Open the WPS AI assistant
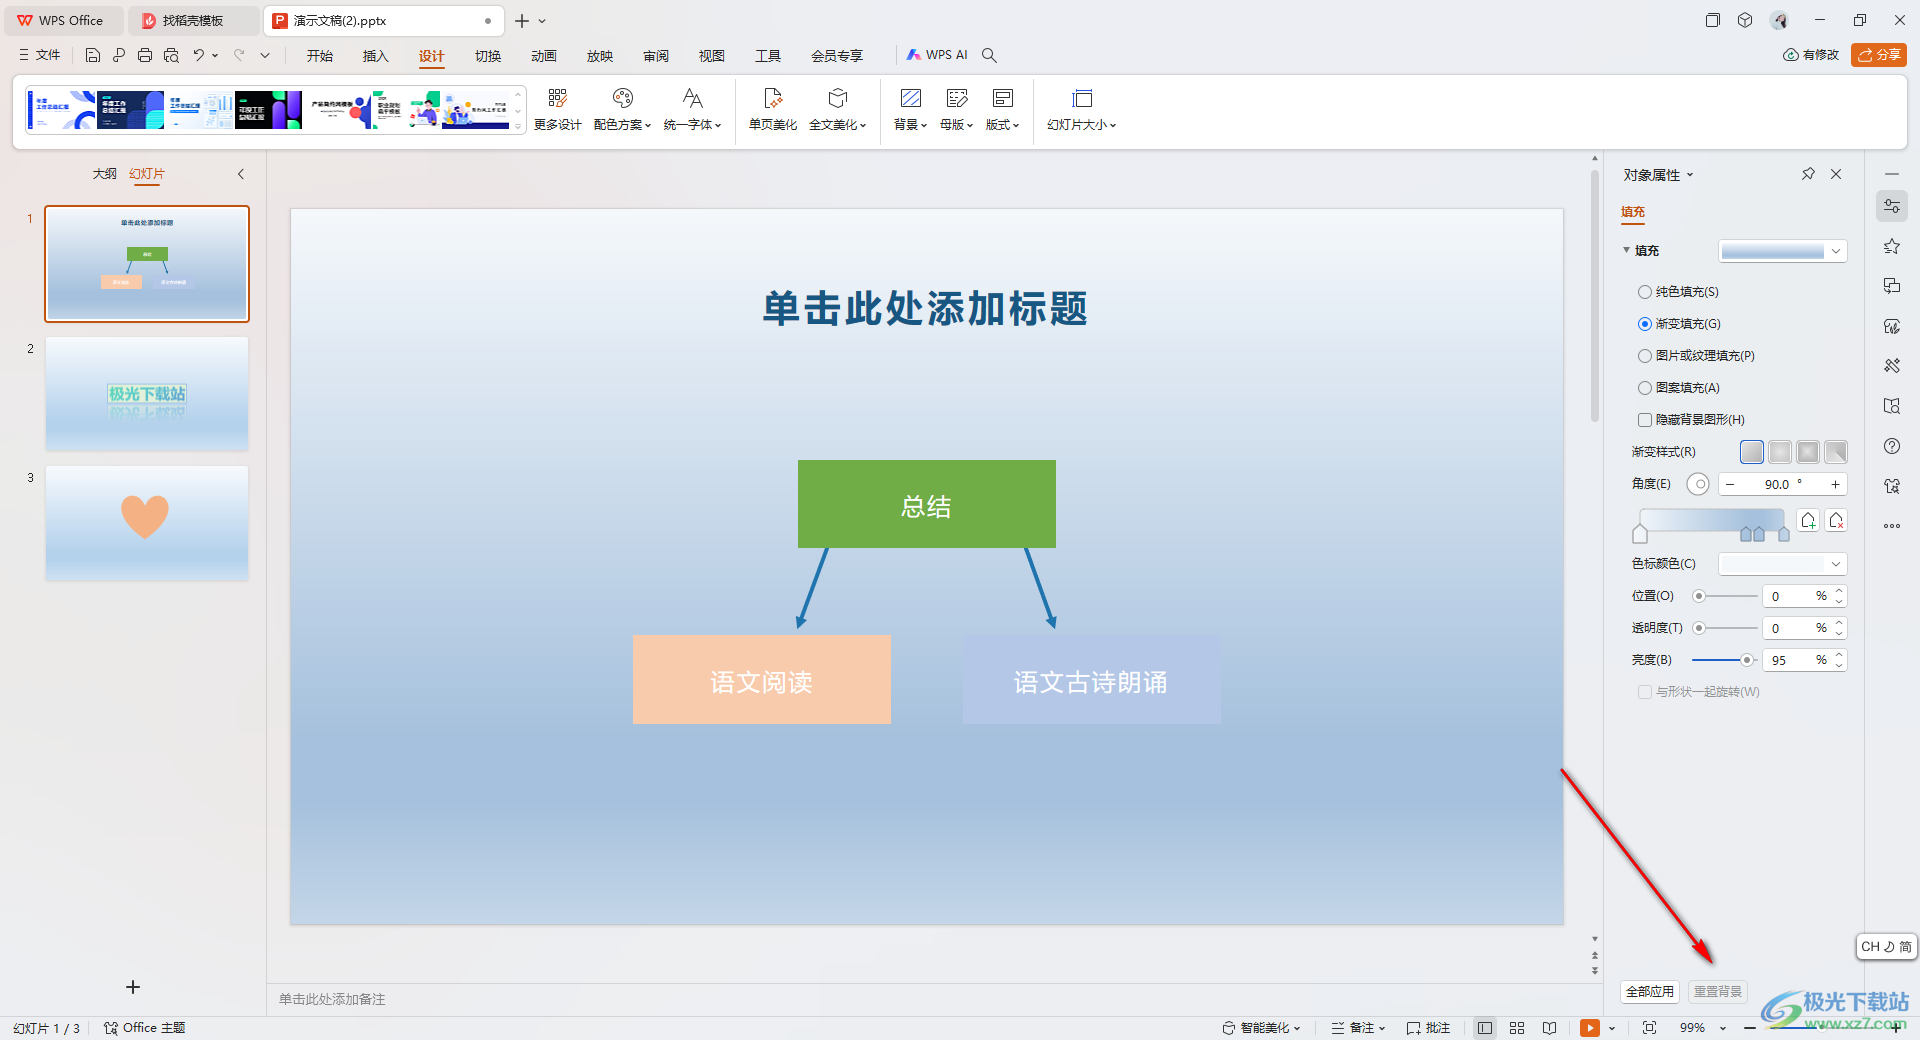Screen dimensions: 1920x1040 pyautogui.click(x=937, y=55)
